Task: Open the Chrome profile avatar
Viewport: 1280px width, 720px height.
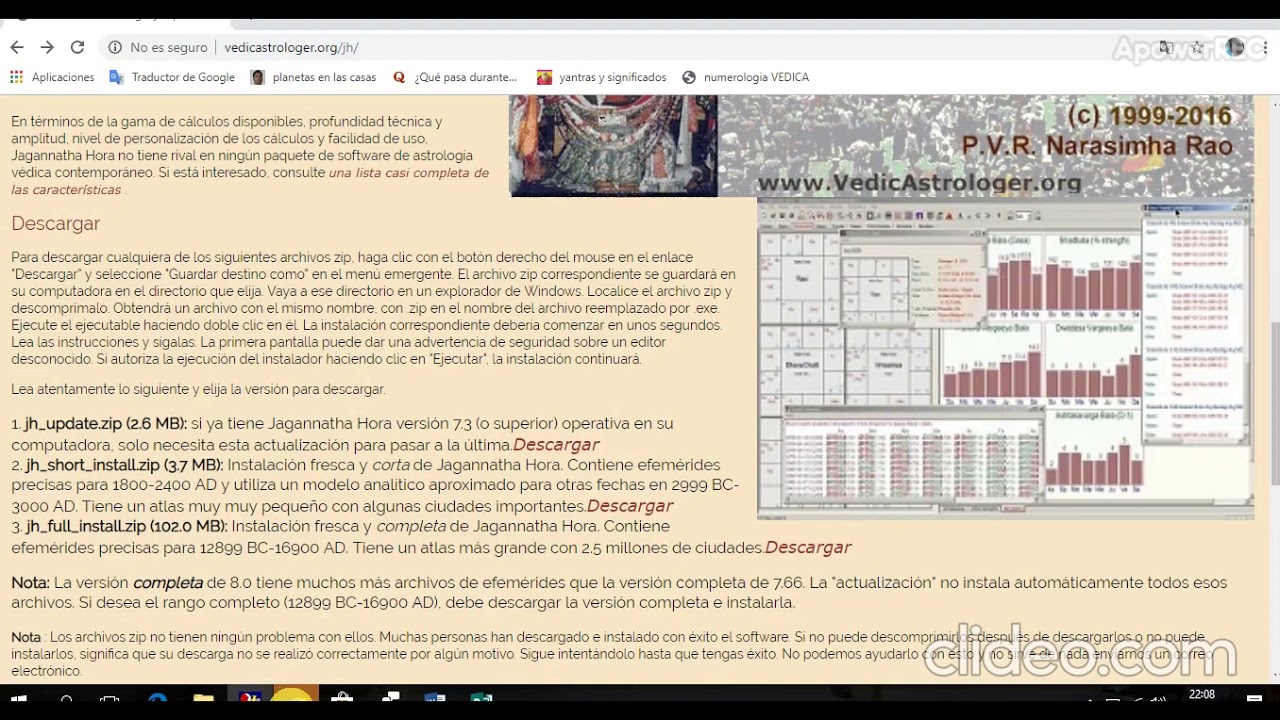Action: pyautogui.click(x=1235, y=47)
